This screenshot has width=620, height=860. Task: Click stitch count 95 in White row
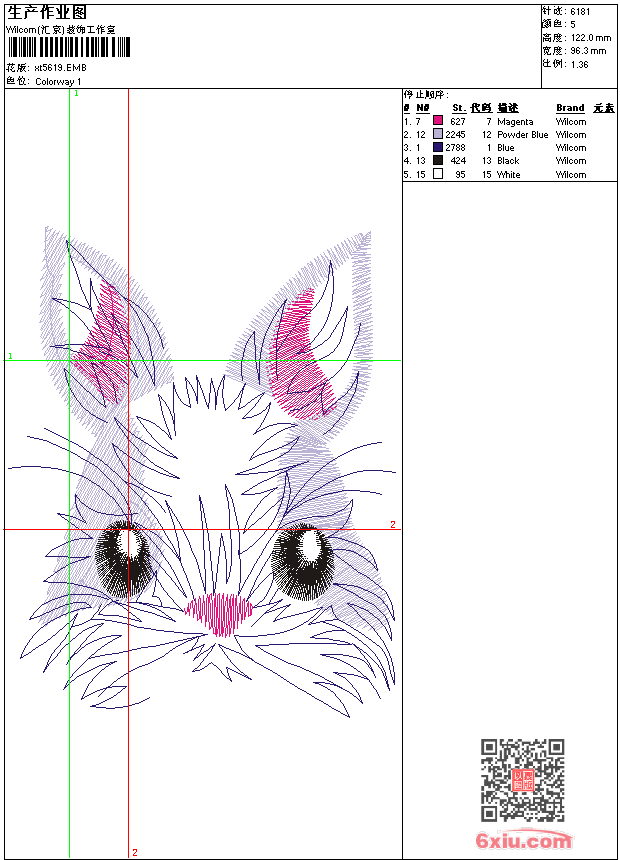point(460,175)
